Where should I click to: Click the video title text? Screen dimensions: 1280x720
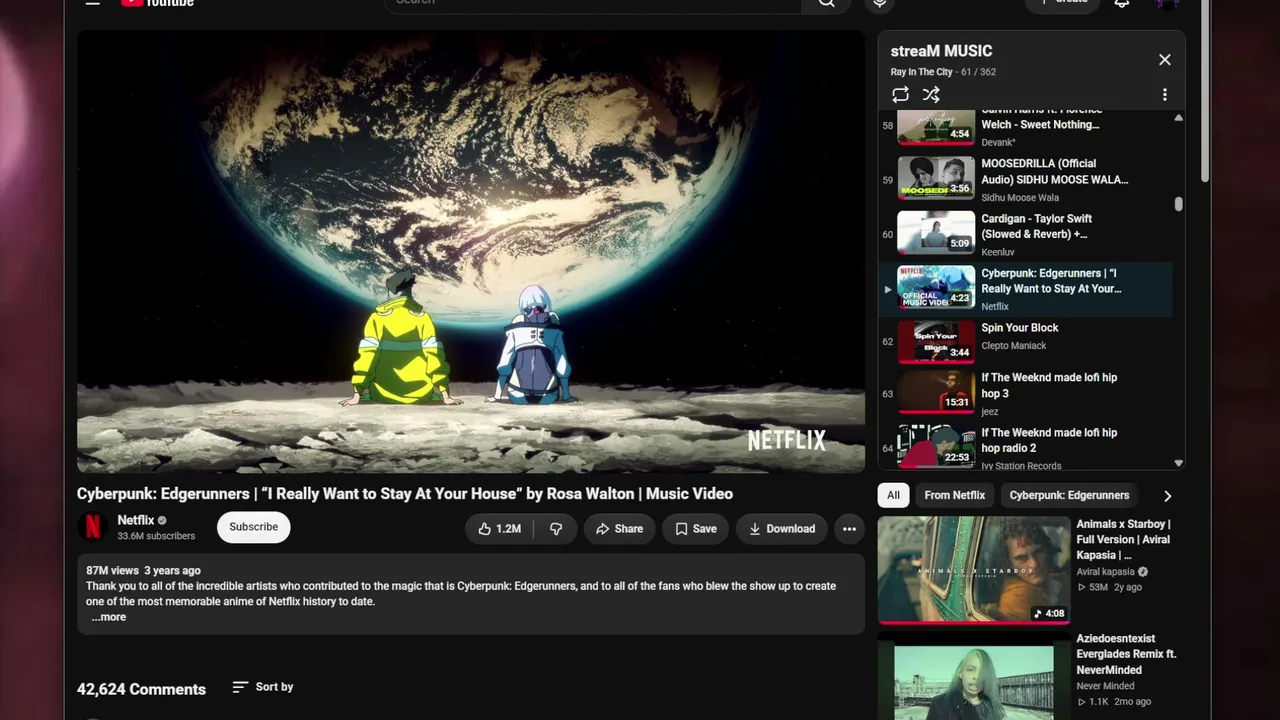tap(405, 494)
